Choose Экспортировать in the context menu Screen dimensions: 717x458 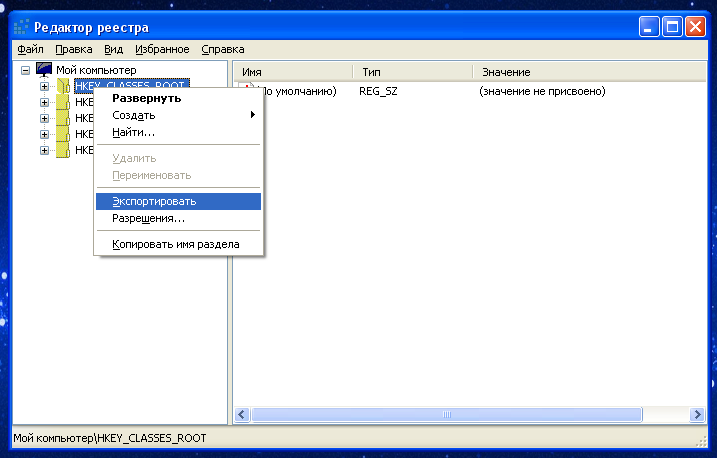point(178,201)
